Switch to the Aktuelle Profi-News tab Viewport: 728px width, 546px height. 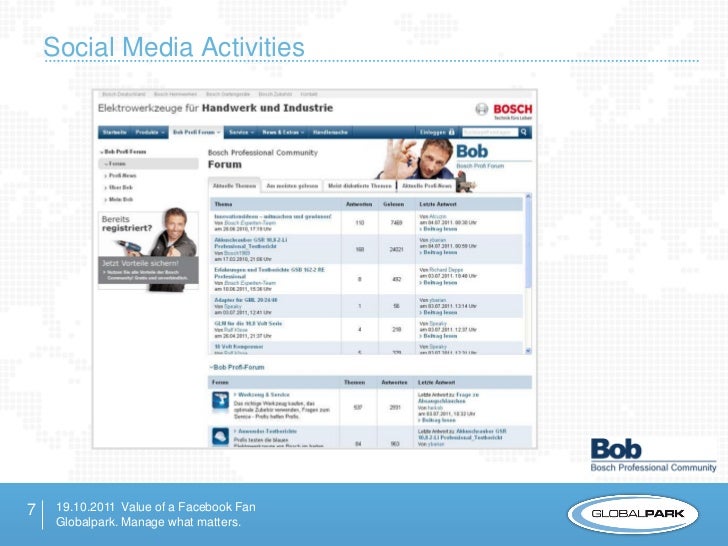pyautogui.click(x=427, y=186)
